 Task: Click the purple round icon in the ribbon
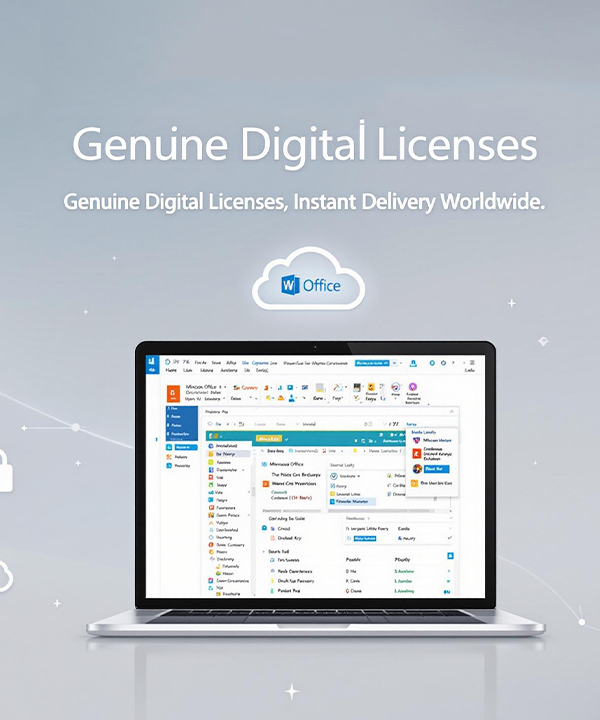click(412, 387)
